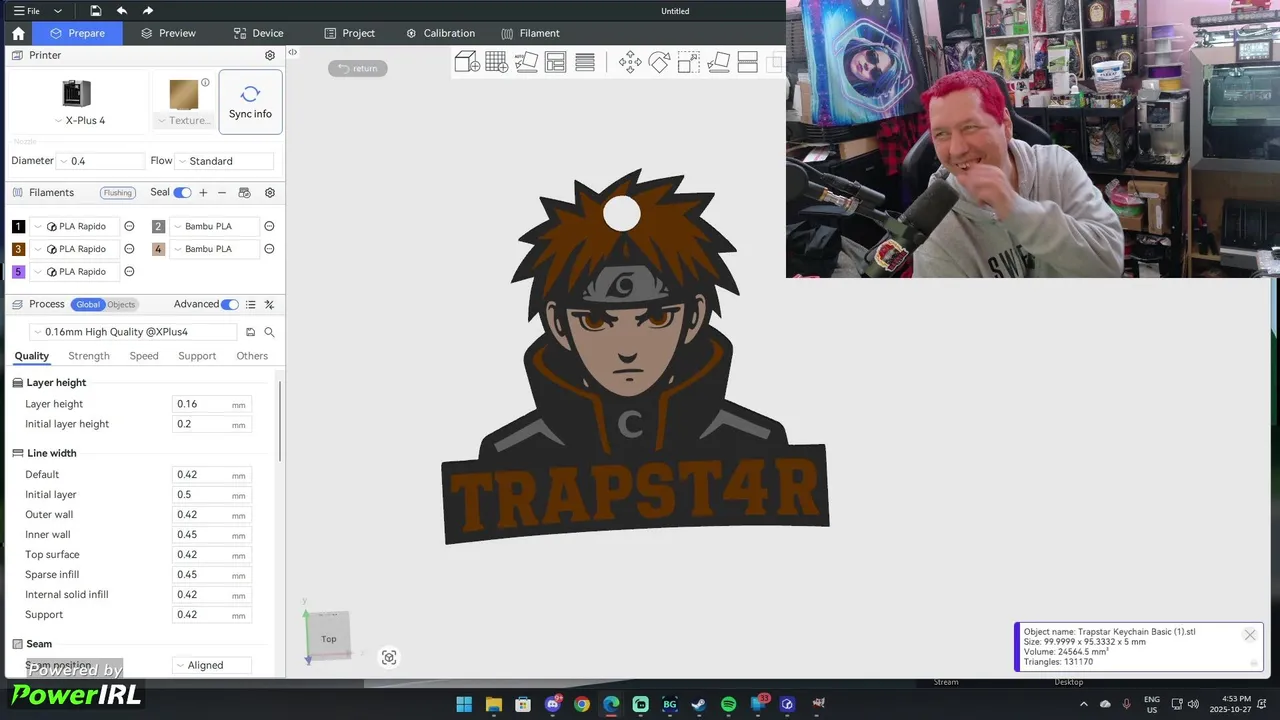
Task: Open the Support settings tab
Action: pyautogui.click(x=197, y=356)
